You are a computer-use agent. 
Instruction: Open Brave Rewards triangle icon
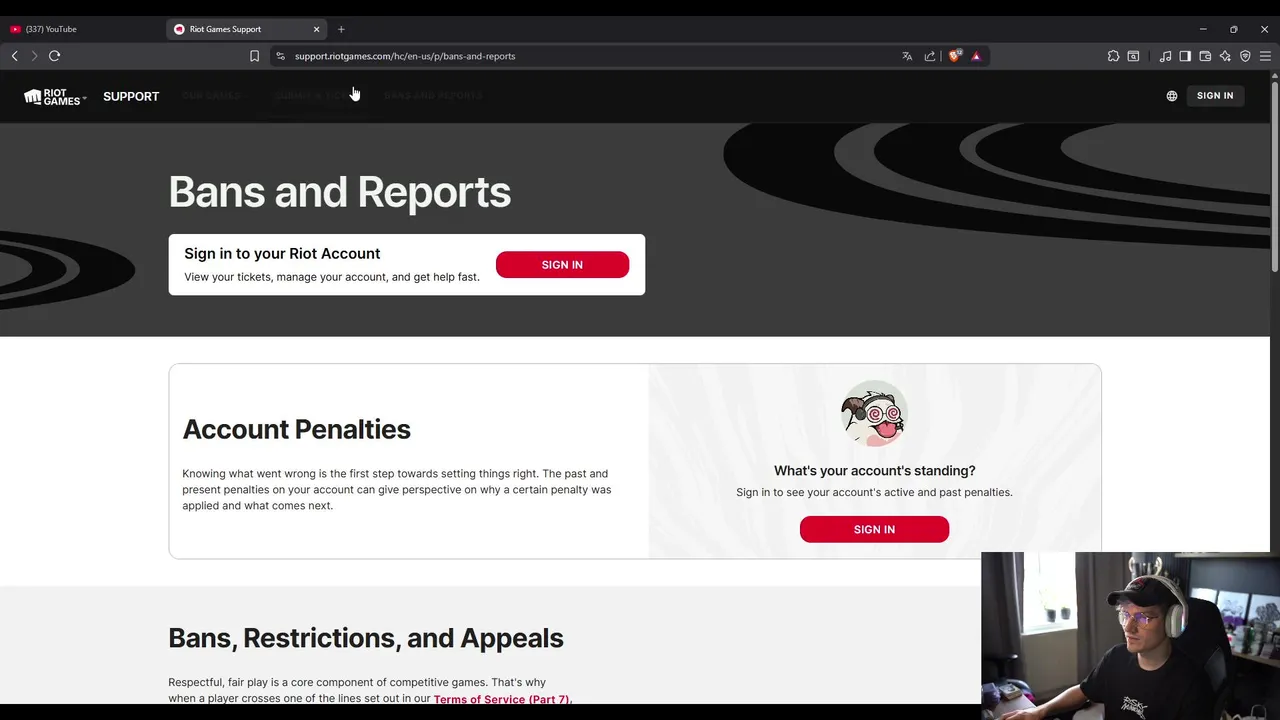point(976,56)
